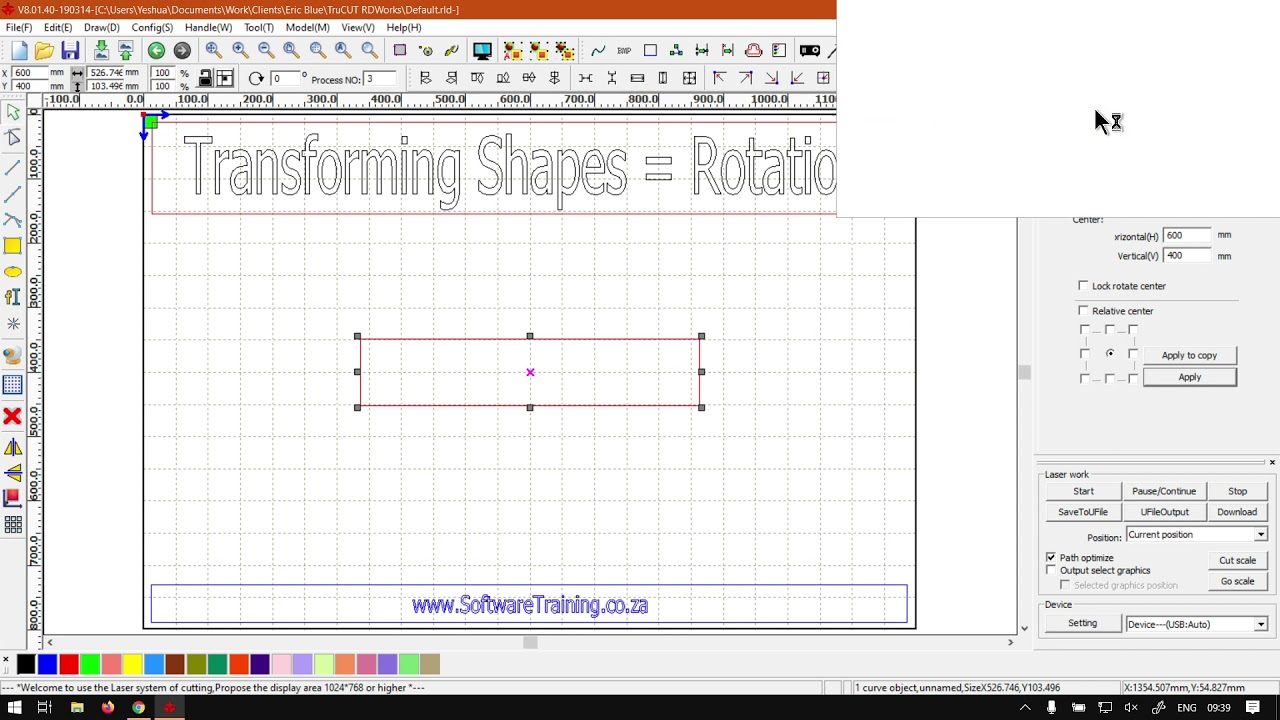Open Chrome from the taskbar
The height and width of the screenshot is (720, 1280).
[x=138, y=708]
